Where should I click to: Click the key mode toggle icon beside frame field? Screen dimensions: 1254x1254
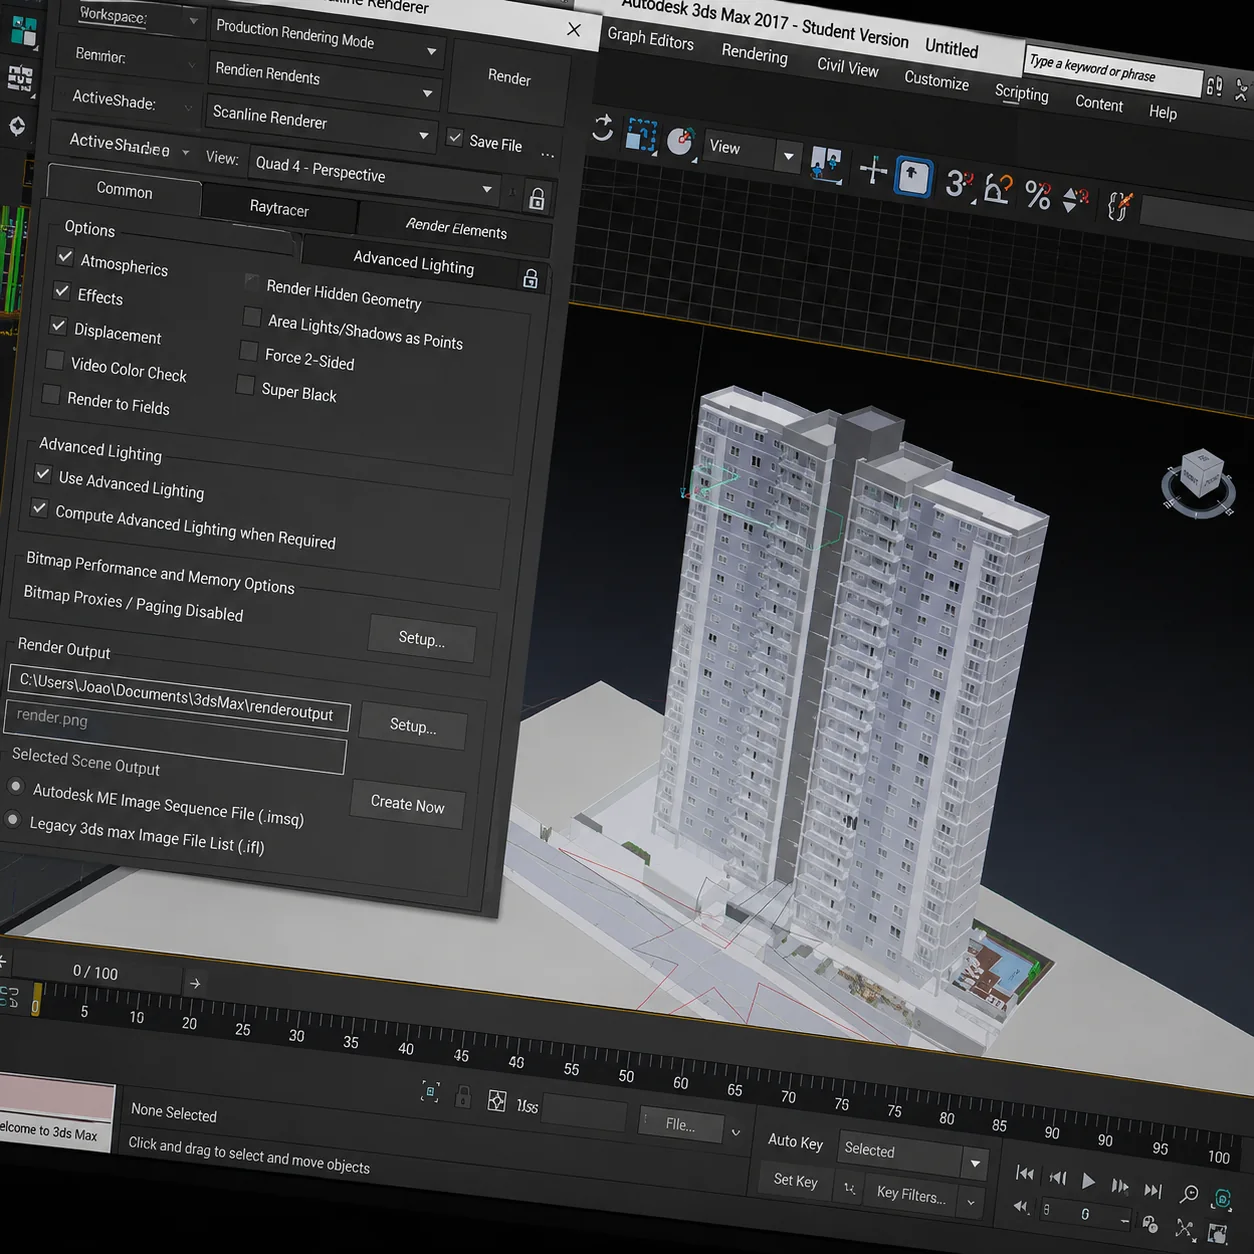[x=1021, y=1206]
